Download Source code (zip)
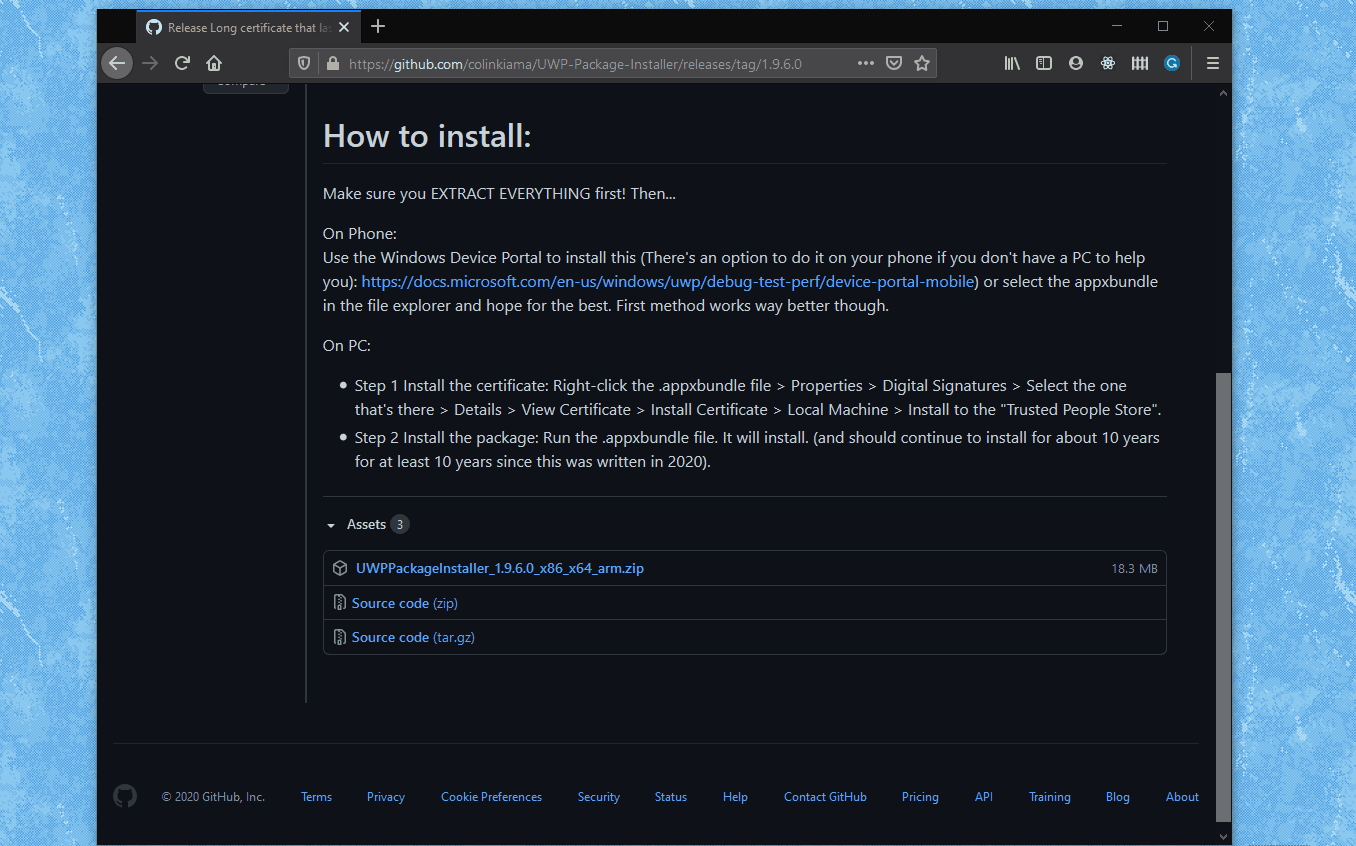Viewport: 1356px width, 846px height. [405, 603]
